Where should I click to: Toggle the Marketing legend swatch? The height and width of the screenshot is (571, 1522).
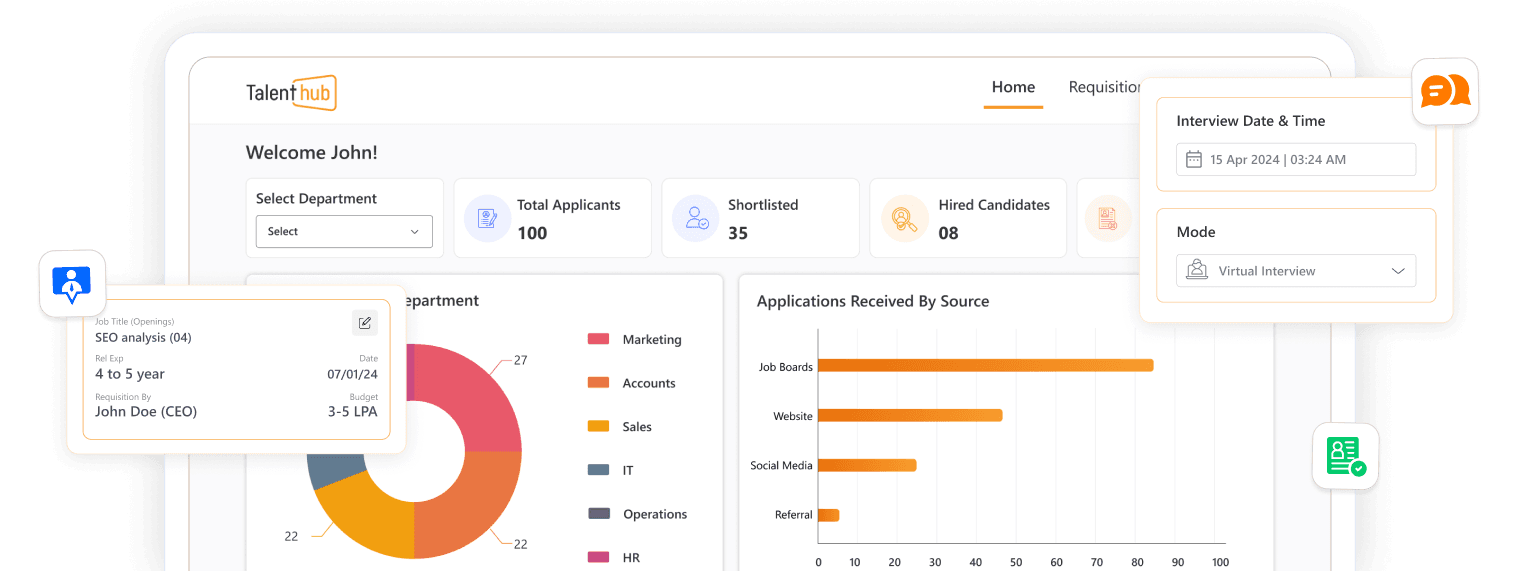598,340
